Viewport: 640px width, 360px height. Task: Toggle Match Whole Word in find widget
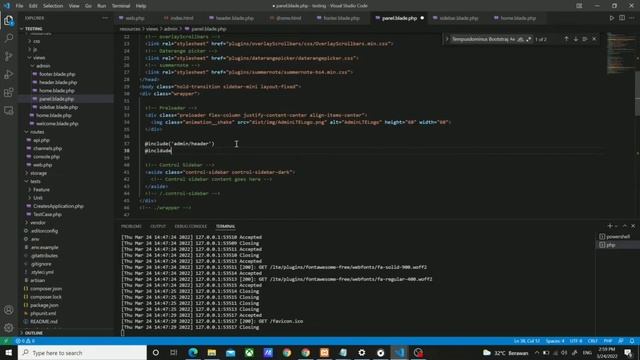coord(520,40)
